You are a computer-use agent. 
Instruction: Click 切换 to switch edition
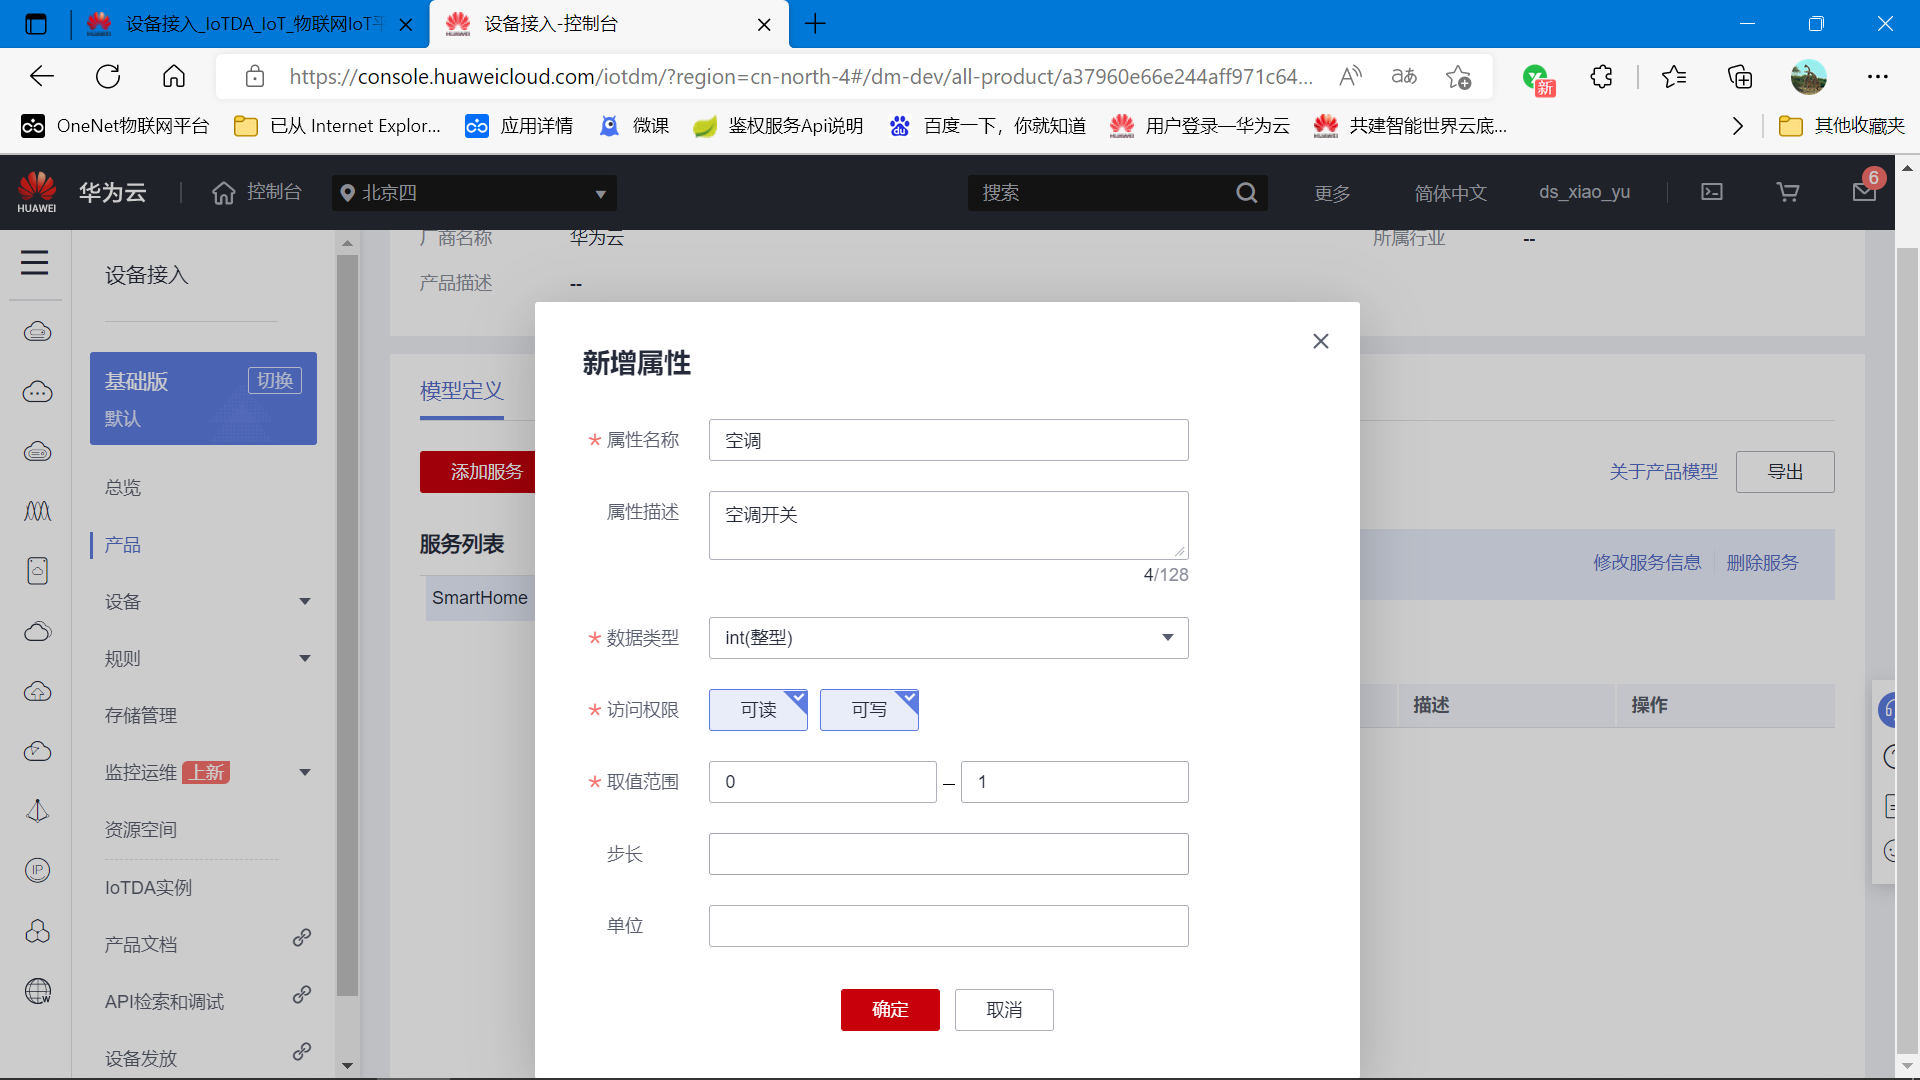[275, 381]
